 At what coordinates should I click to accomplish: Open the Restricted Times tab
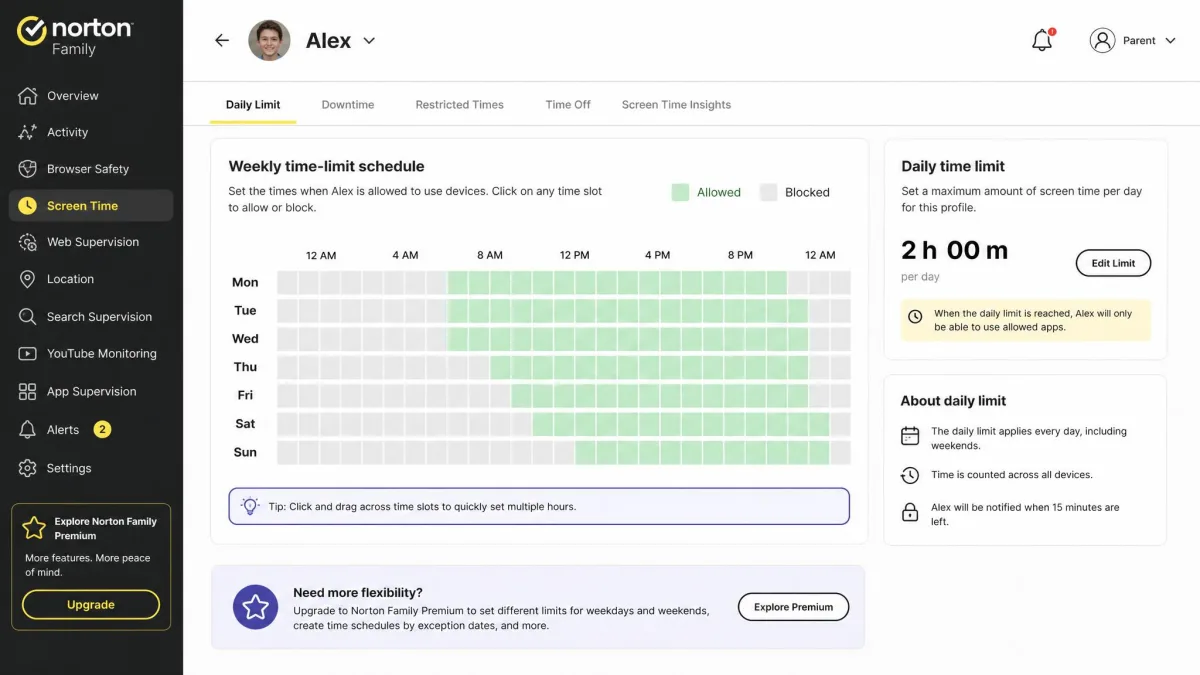[460, 105]
